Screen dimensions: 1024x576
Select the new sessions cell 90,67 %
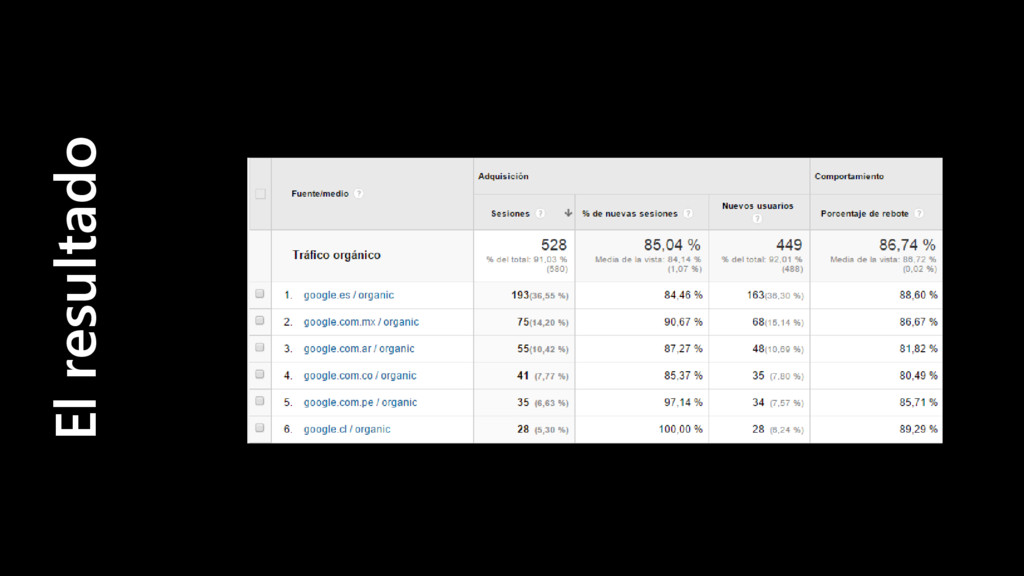[683, 322]
